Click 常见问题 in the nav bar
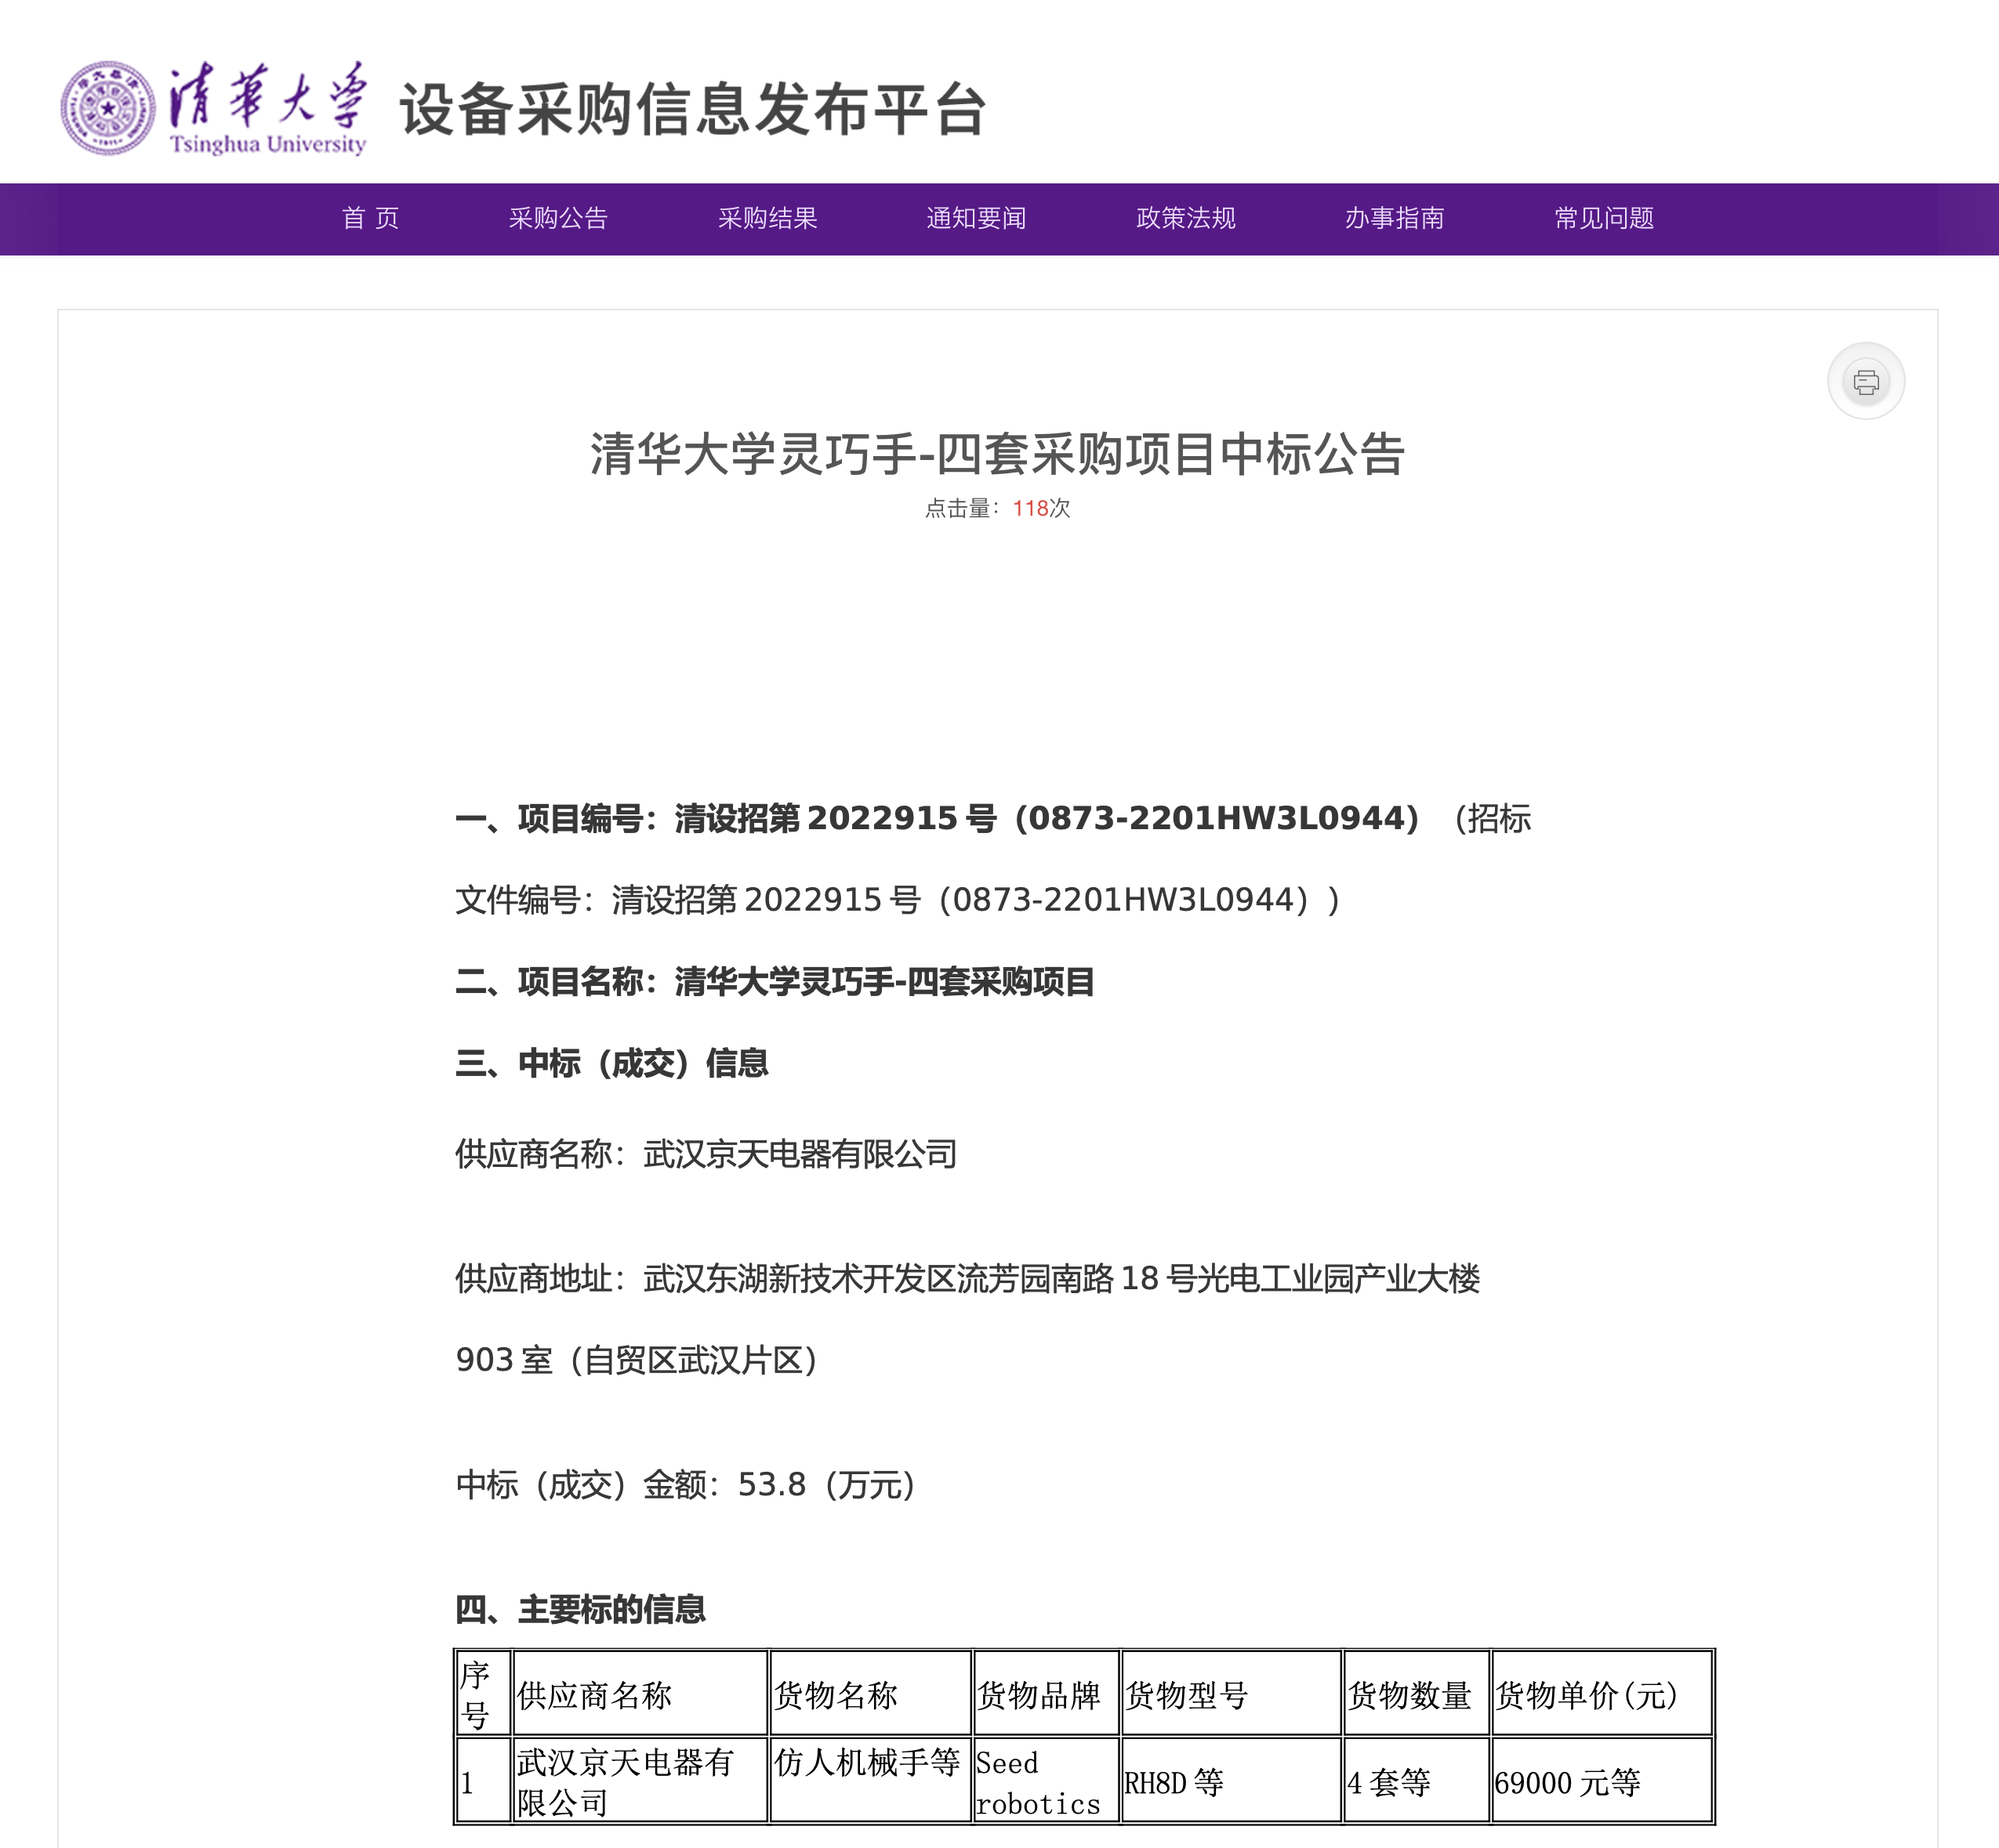1999x1848 pixels. pyautogui.click(x=1604, y=218)
